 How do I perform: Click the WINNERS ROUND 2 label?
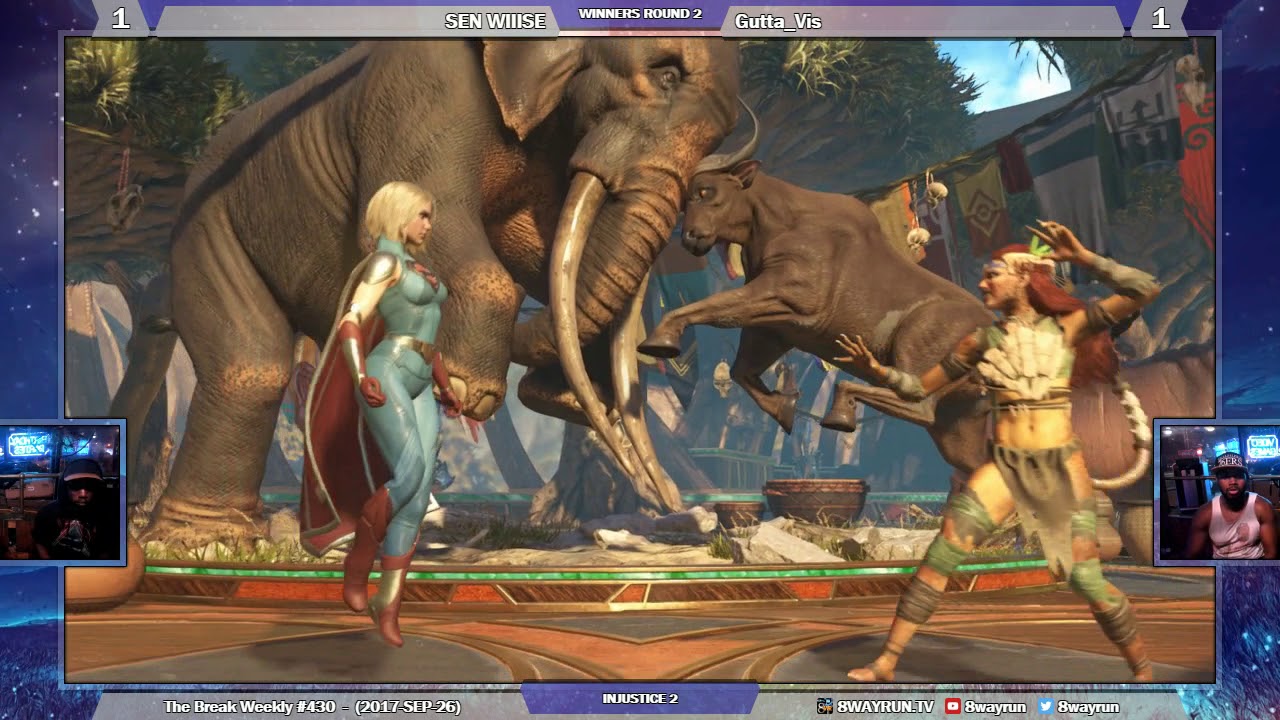click(640, 14)
